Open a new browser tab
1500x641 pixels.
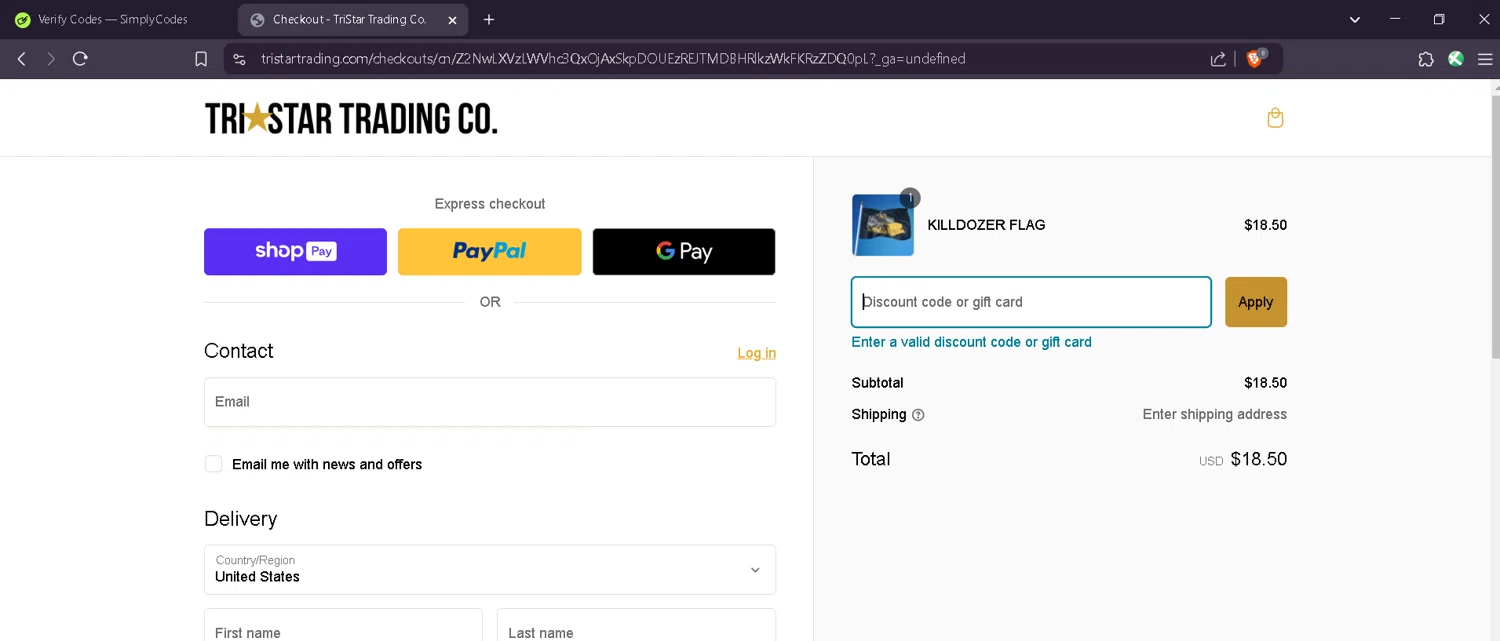[489, 19]
